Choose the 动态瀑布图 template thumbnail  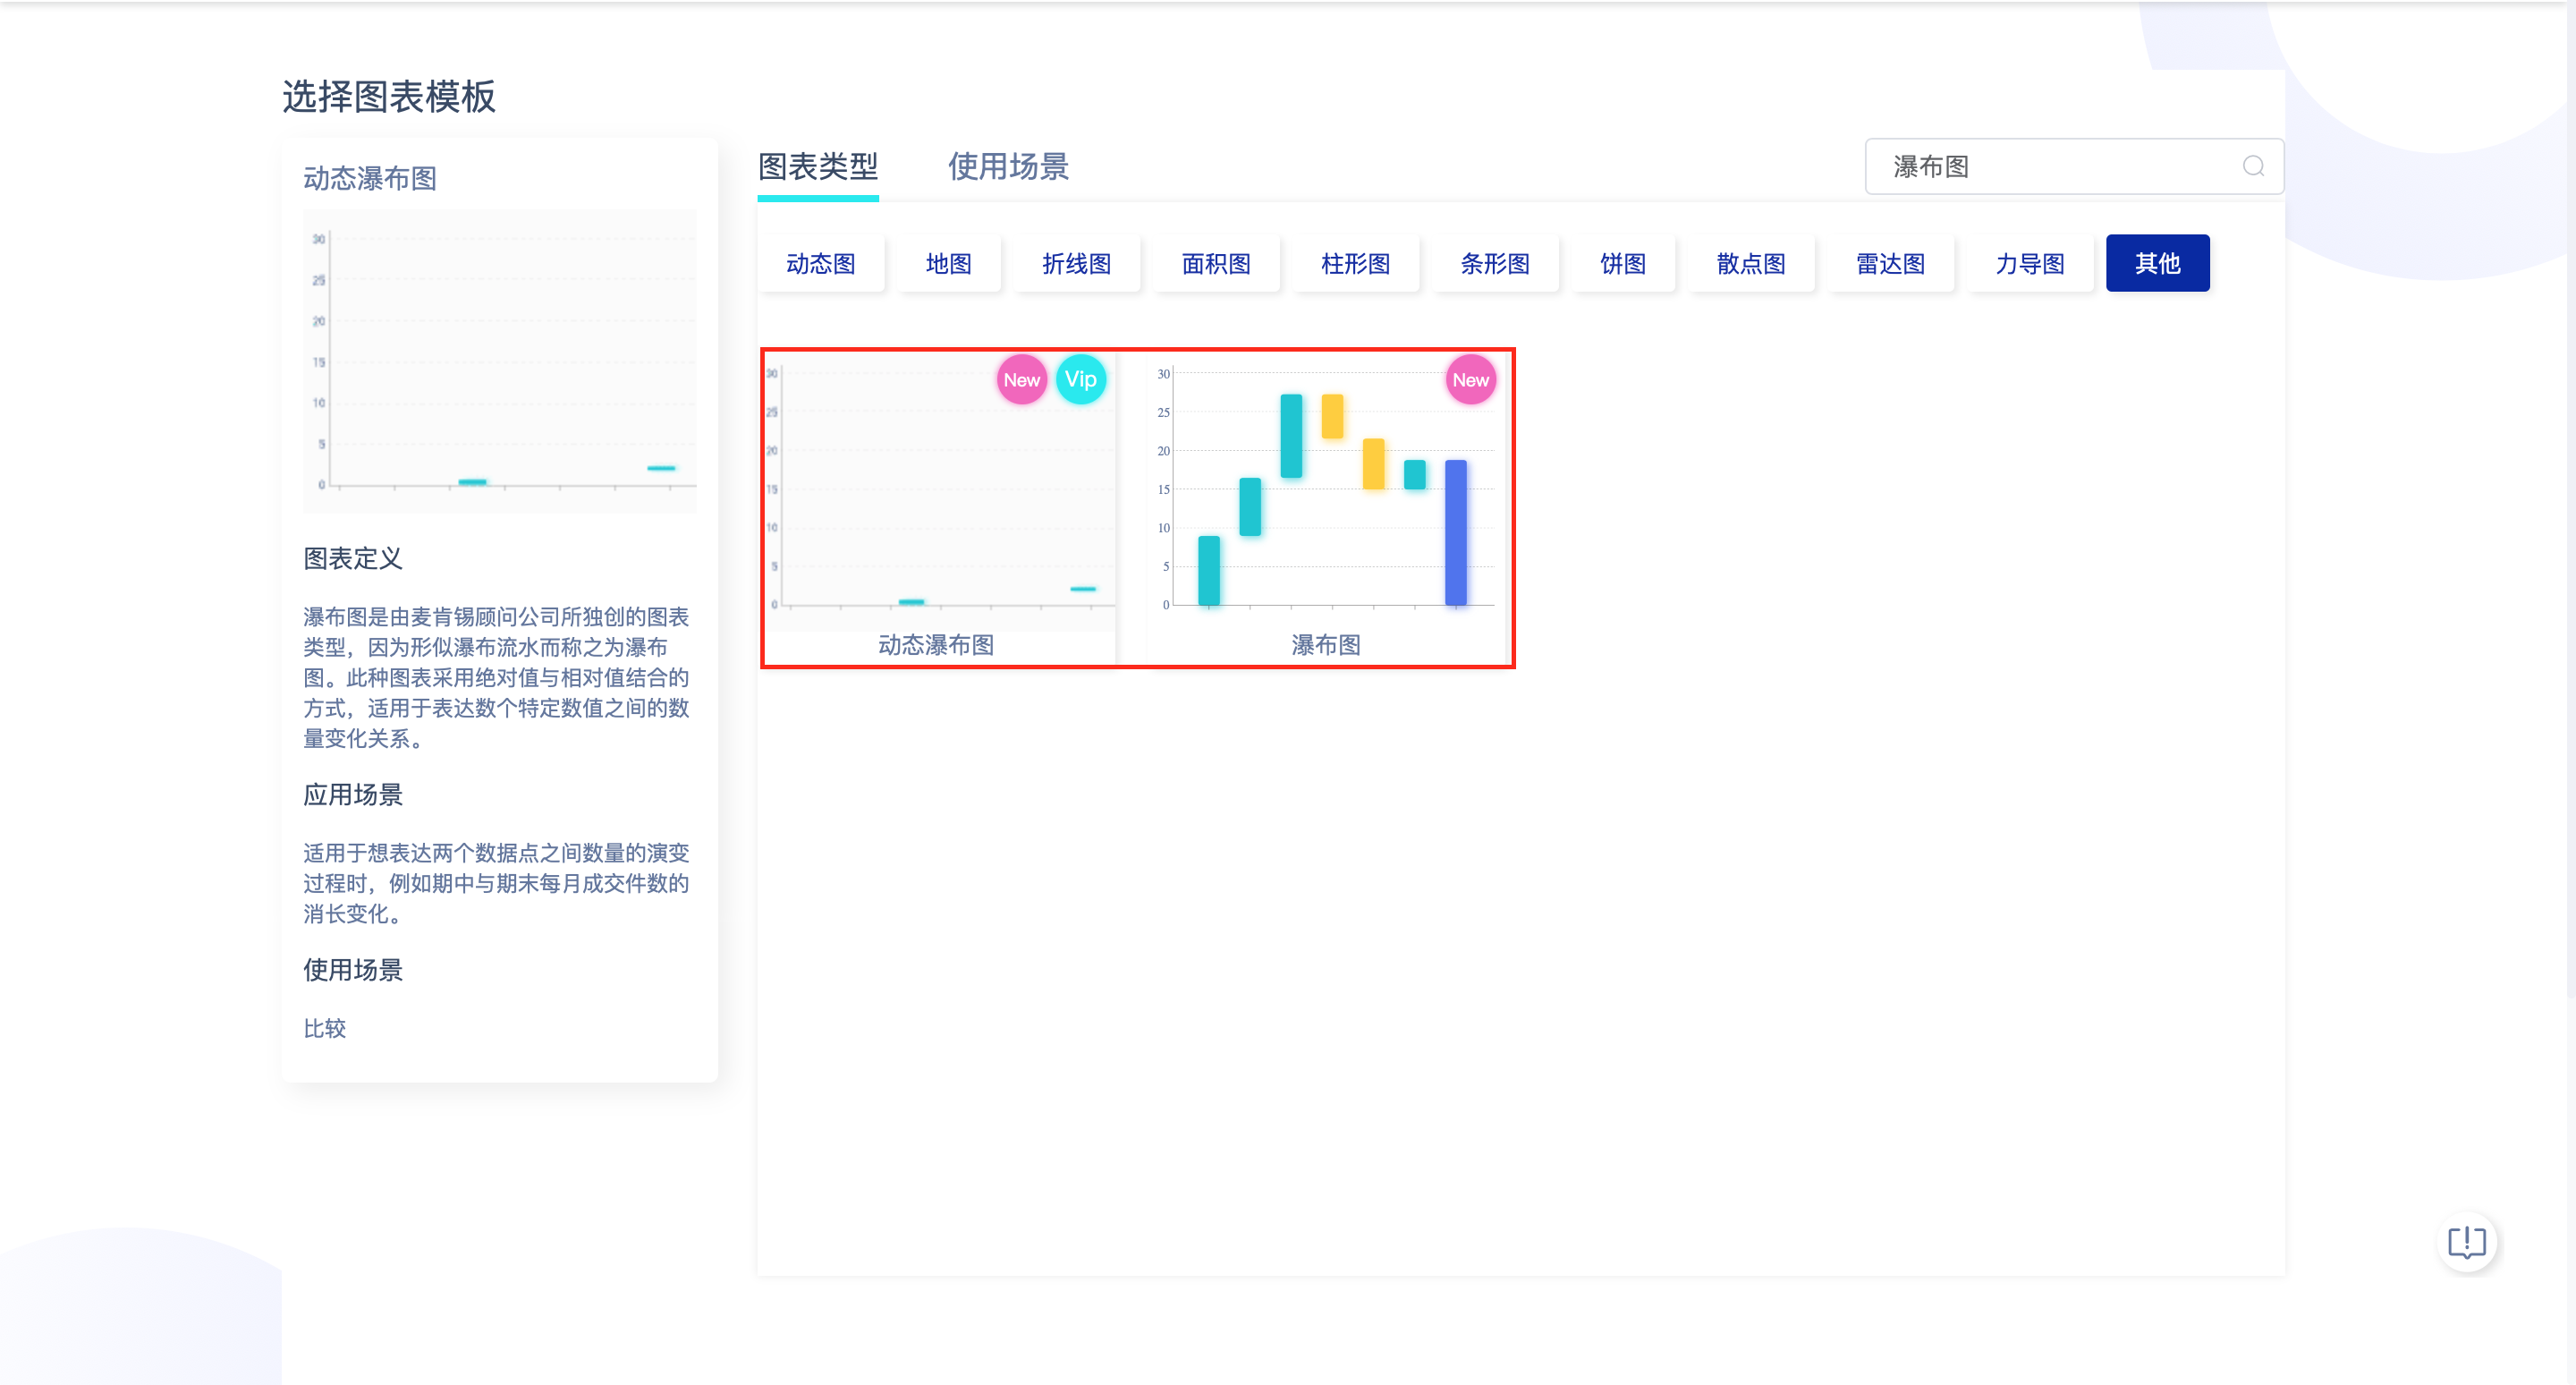(x=940, y=492)
